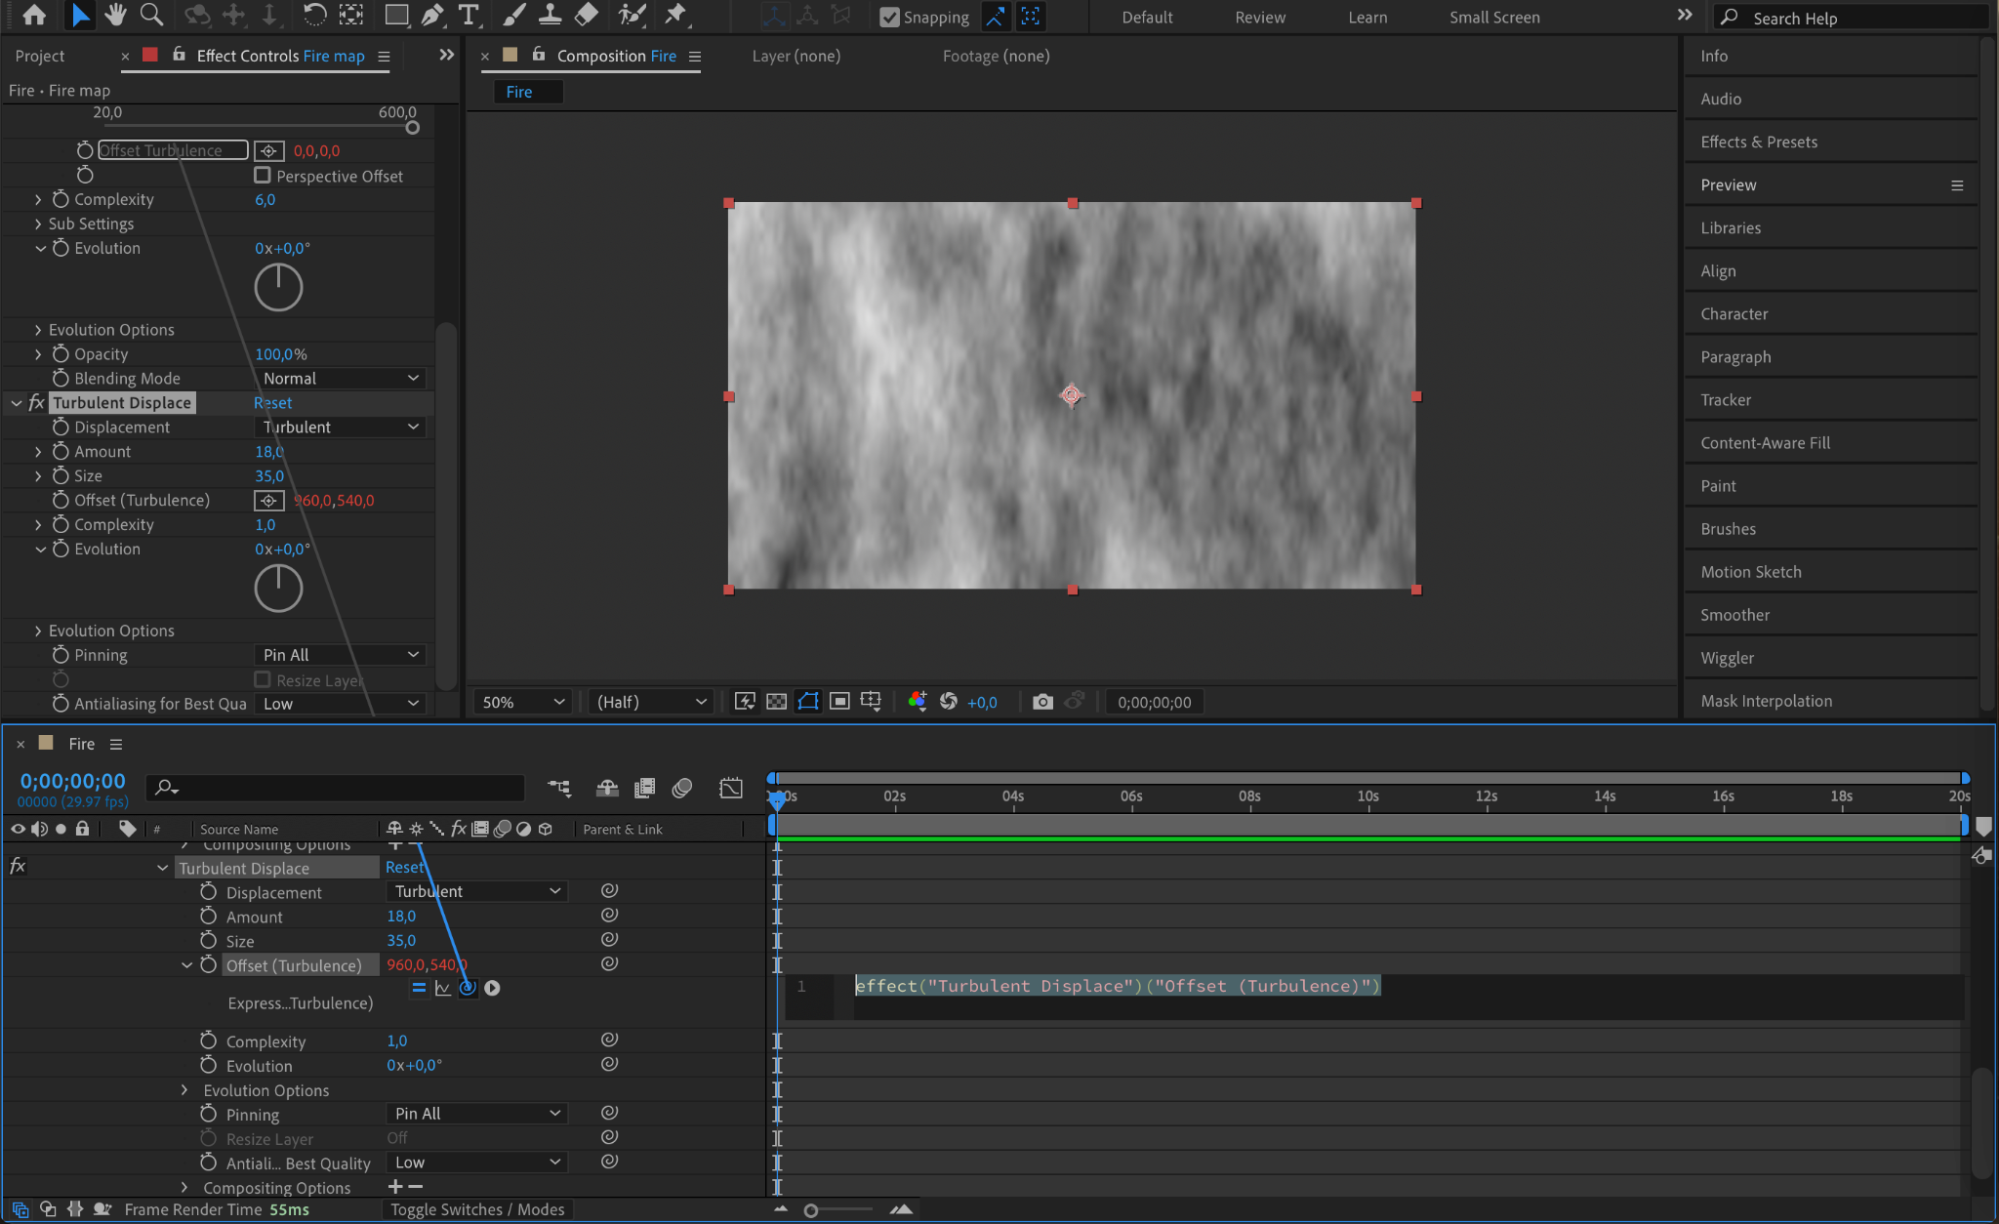Expand the Amount property under Turbulent Displace
Viewport: 1999px width, 1224px height.
click(38, 452)
